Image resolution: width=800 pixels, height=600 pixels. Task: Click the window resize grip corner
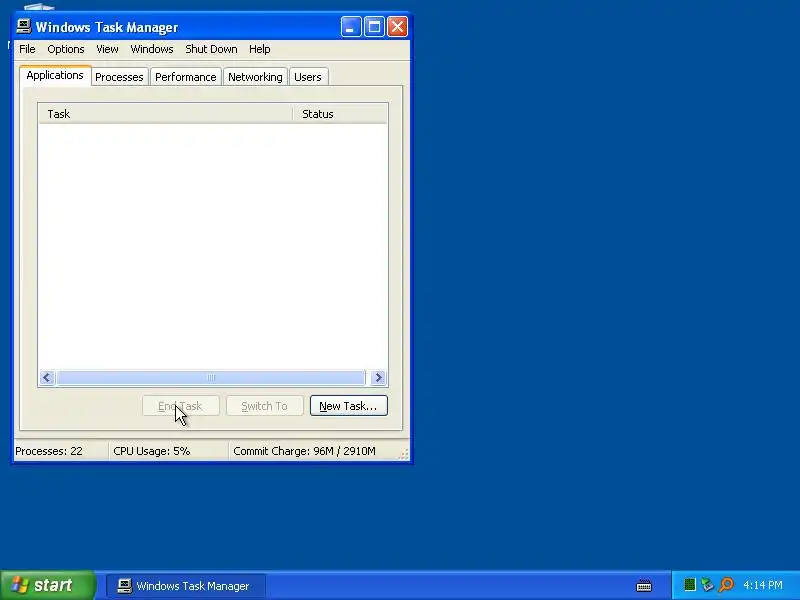point(404,454)
